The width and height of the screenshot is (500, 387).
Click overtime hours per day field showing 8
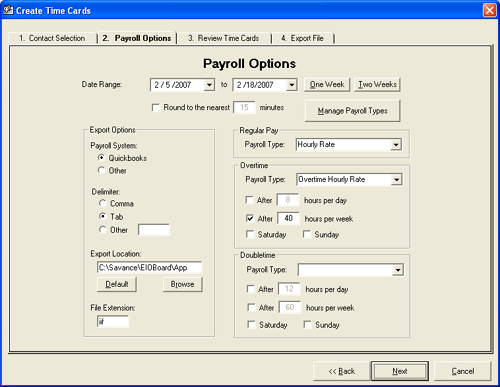288,200
